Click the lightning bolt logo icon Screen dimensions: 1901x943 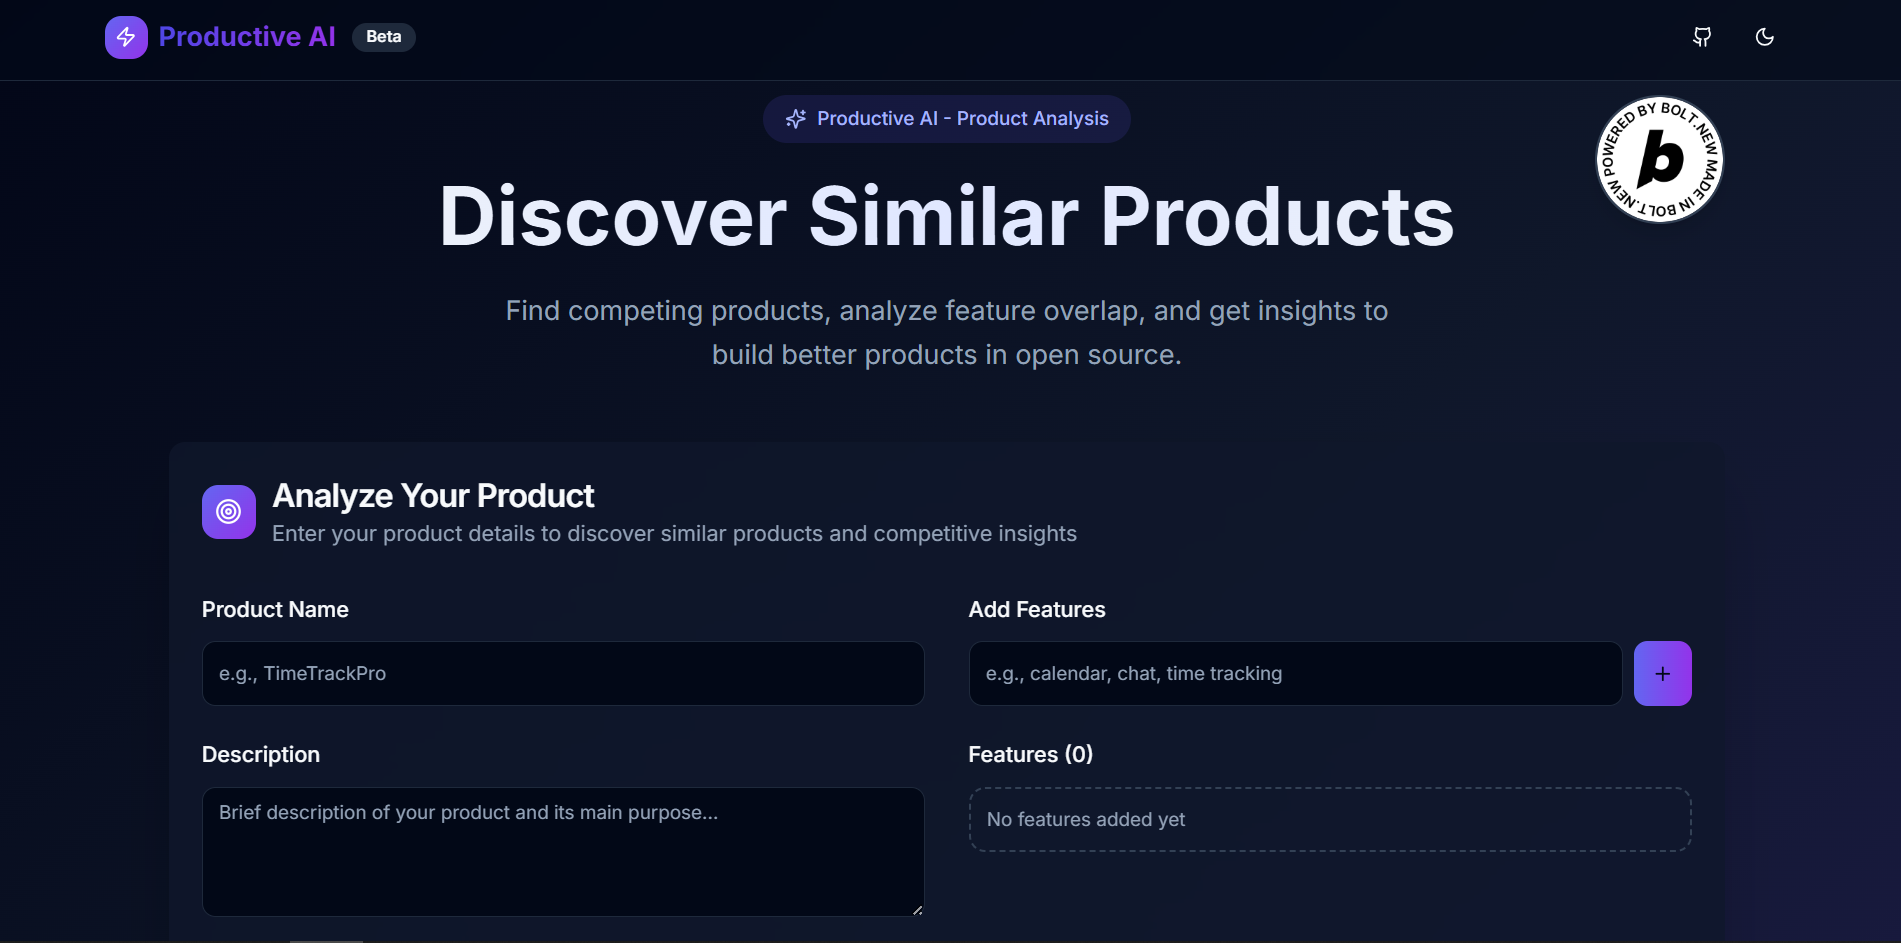pyautogui.click(x=126, y=37)
